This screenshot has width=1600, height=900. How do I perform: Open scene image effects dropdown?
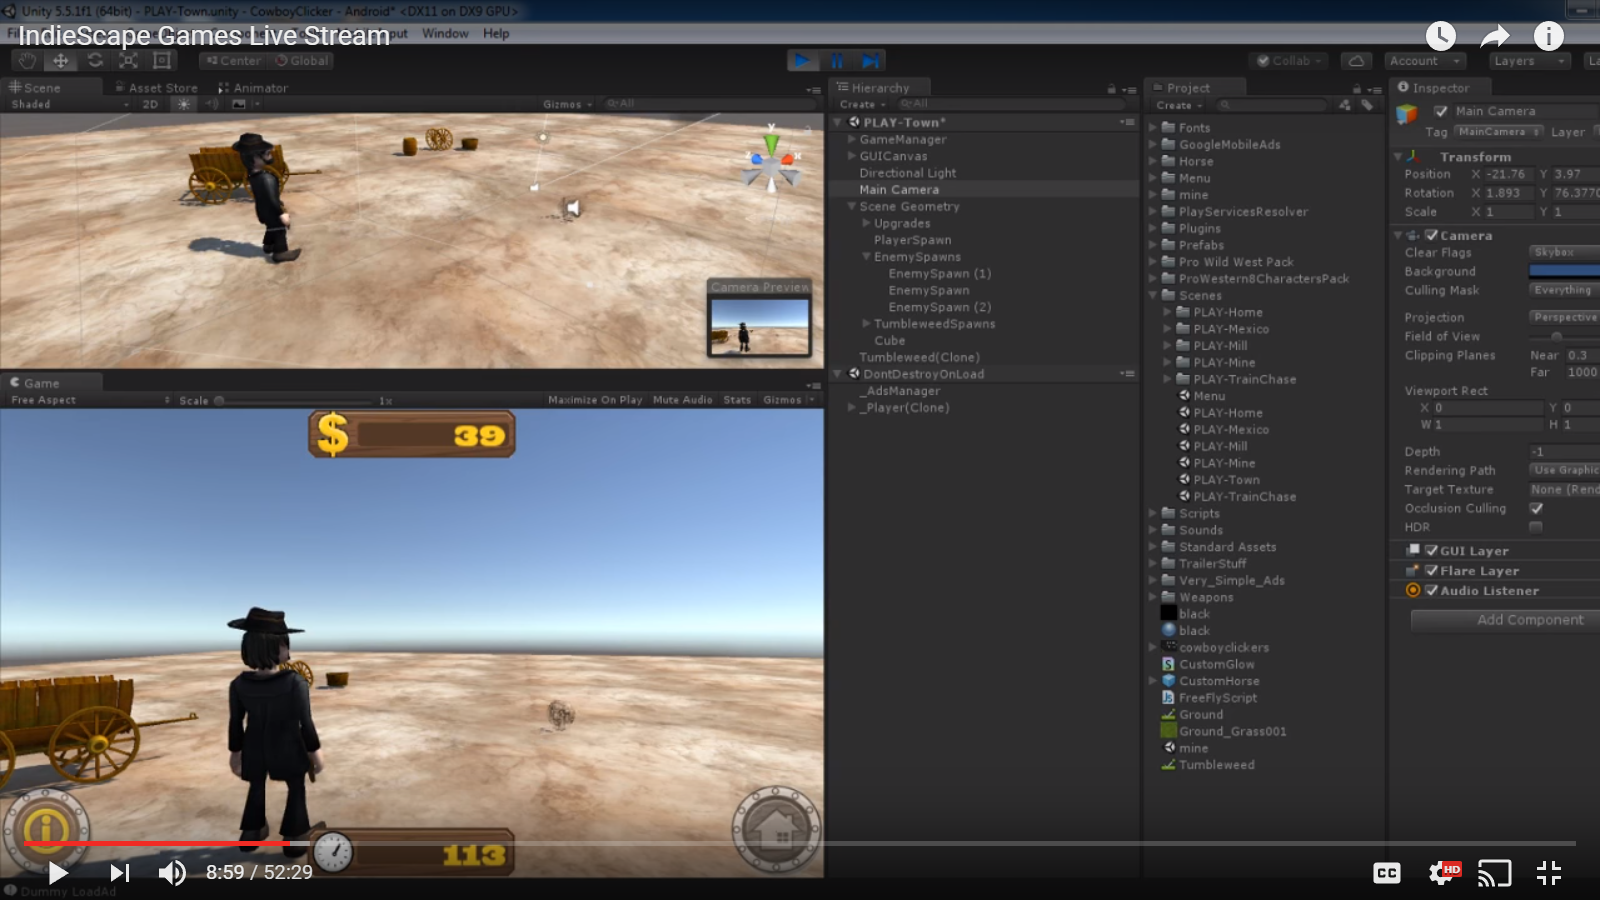click(245, 104)
